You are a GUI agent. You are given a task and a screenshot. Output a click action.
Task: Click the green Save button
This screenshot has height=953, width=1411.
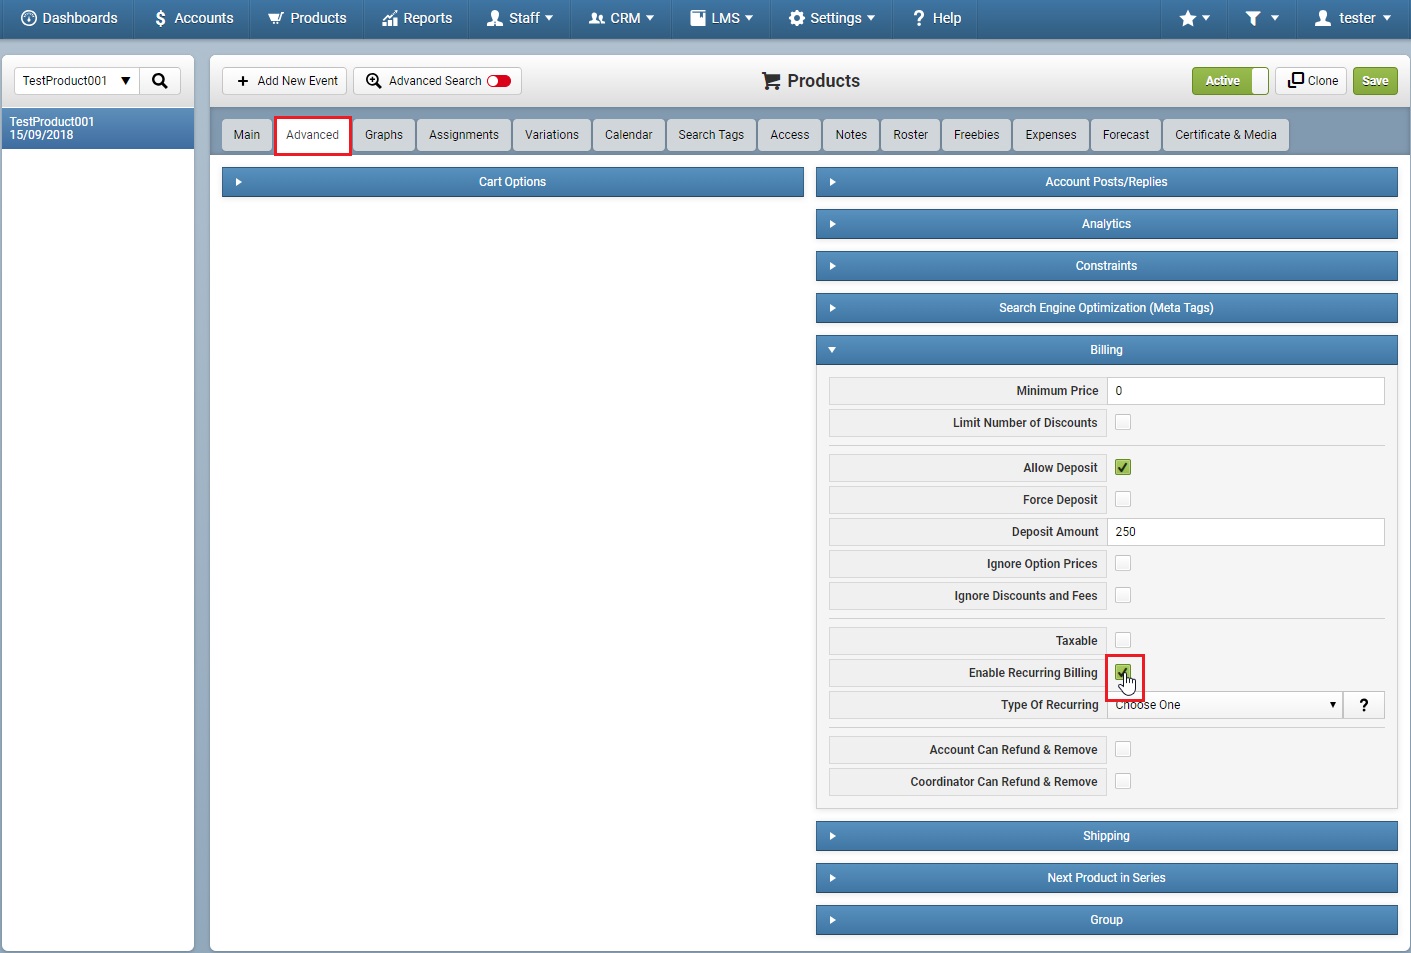tap(1375, 81)
